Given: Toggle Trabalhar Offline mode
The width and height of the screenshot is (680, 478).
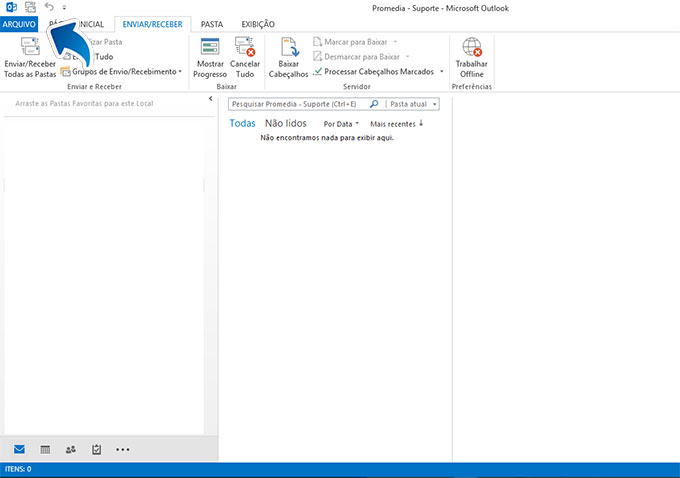Looking at the screenshot, I should (471, 58).
